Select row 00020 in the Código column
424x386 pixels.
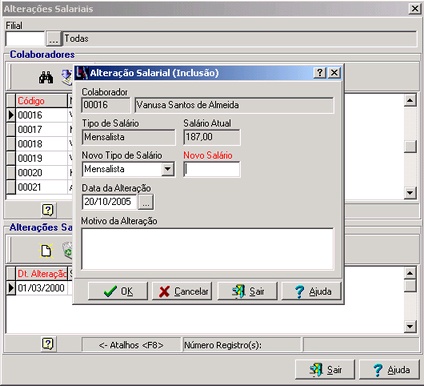pyautogui.click(x=42, y=173)
